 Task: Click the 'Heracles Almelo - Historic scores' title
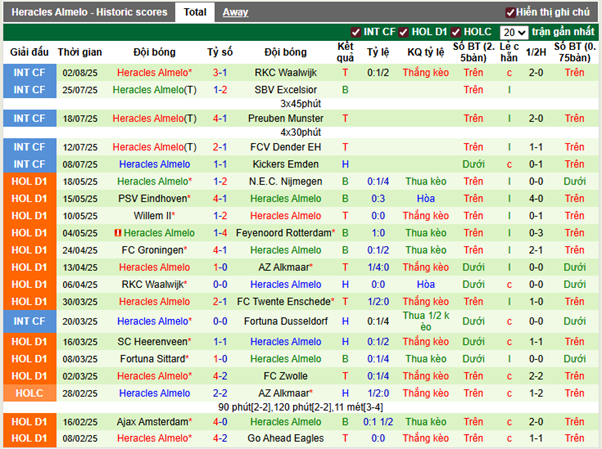point(89,12)
